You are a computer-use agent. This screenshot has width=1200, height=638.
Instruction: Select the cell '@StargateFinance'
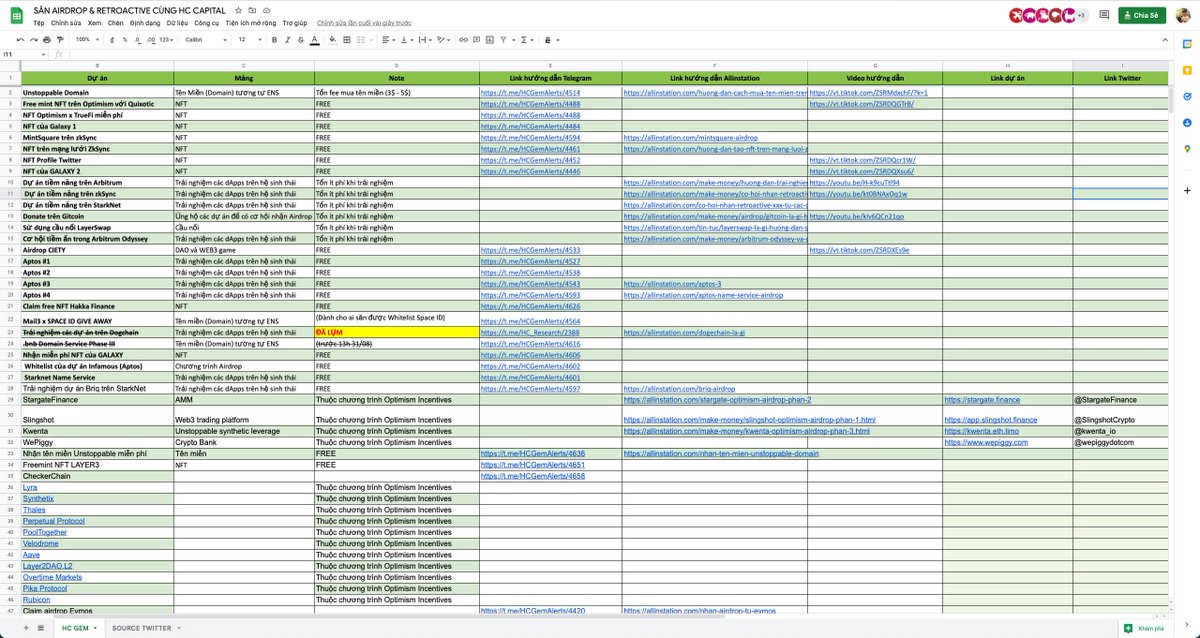point(1120,399)
